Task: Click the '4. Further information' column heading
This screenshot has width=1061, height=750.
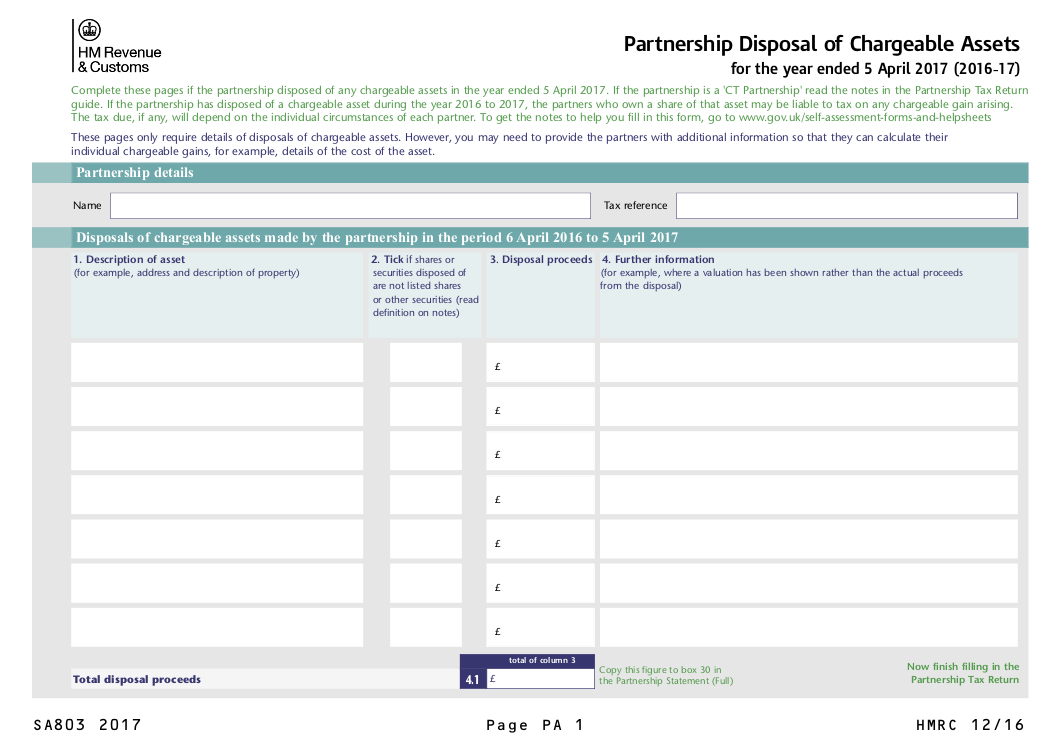Action: click(x=658, y=259)
